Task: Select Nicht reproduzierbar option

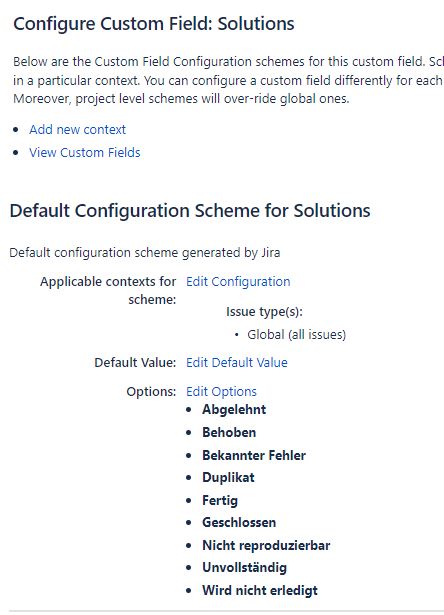Action: point(266,545)
